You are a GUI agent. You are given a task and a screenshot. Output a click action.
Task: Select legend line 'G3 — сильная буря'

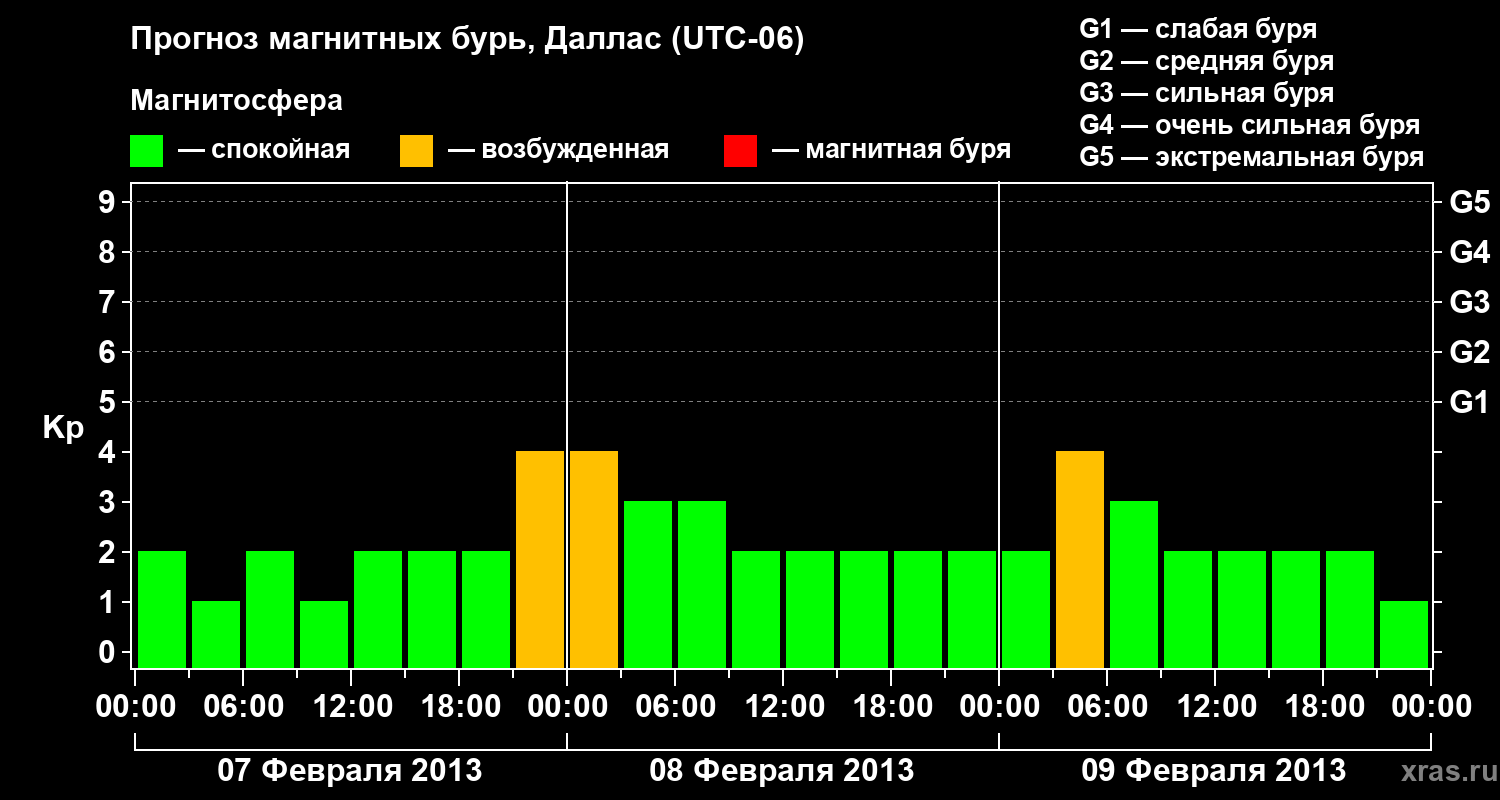tap(1207, 93)
